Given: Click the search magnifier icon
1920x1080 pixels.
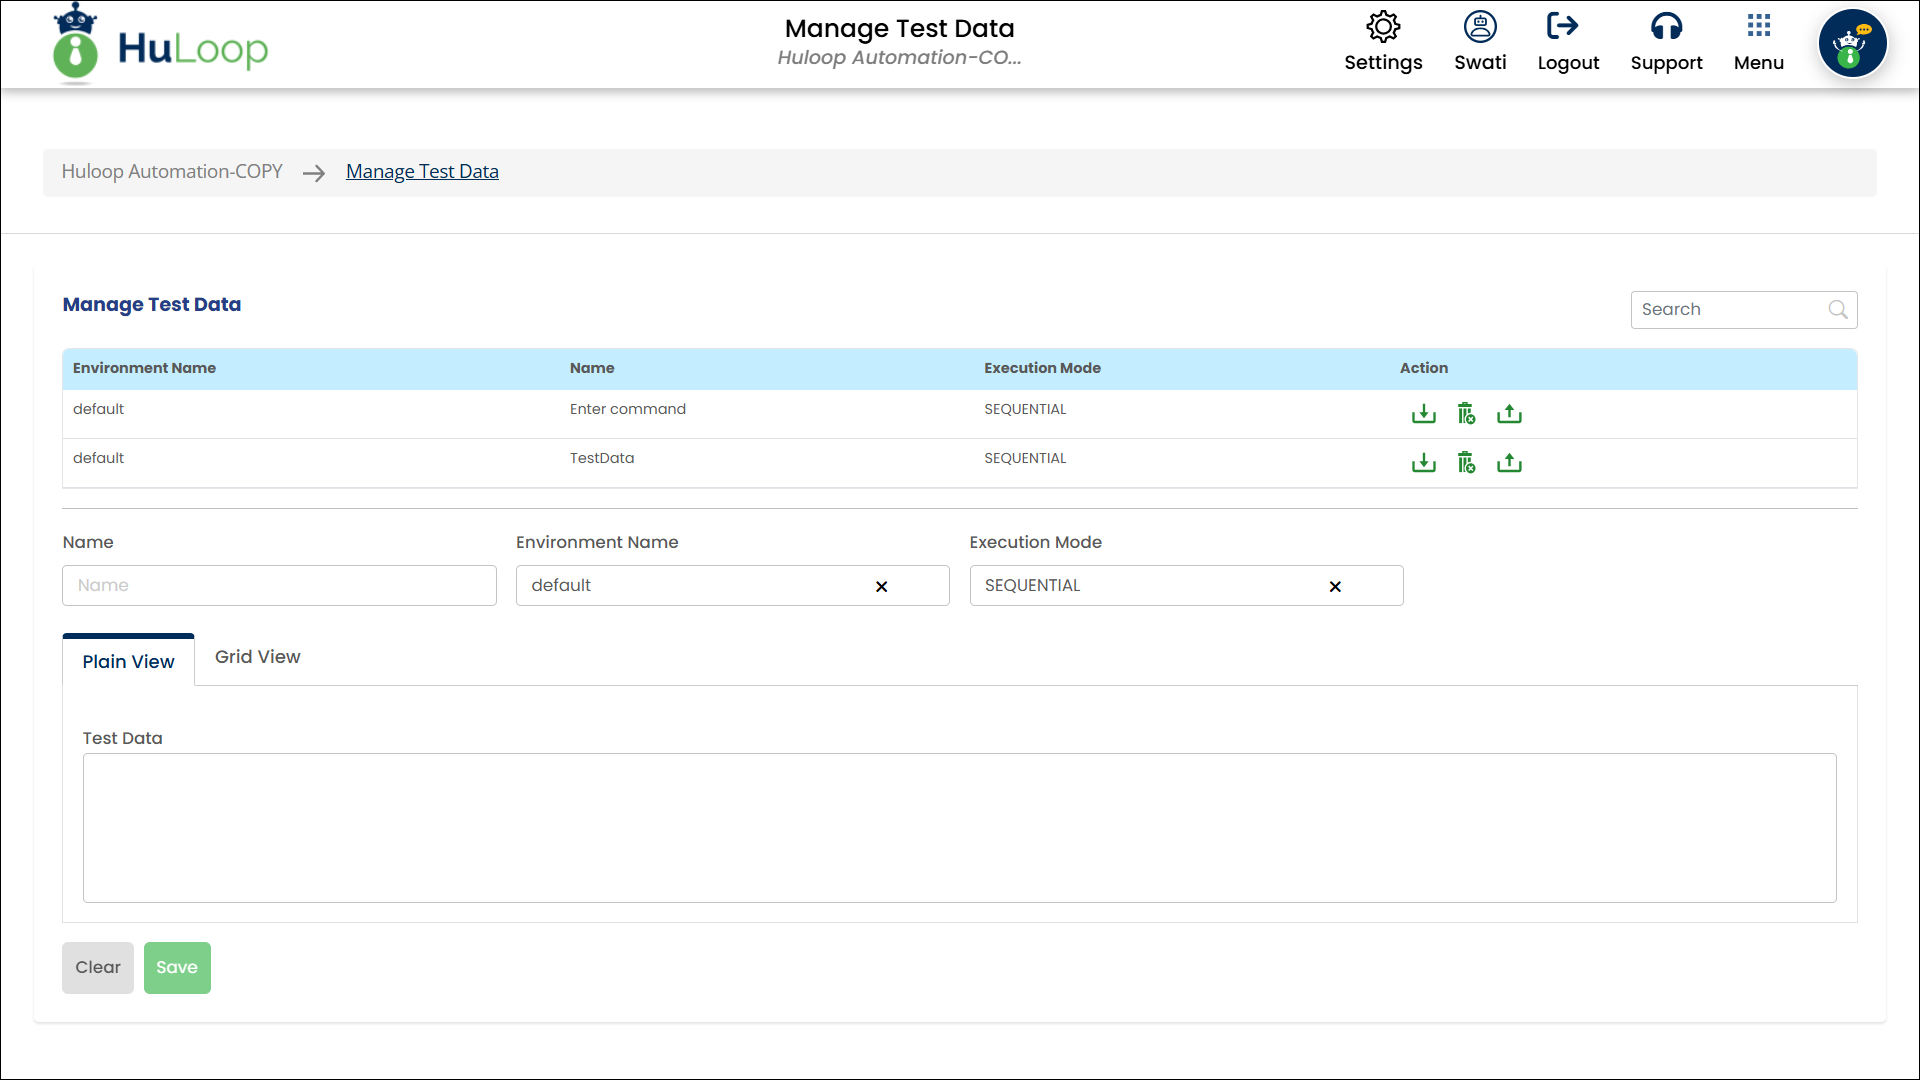Looking at the screenshot, I should tap(1838, 310).
